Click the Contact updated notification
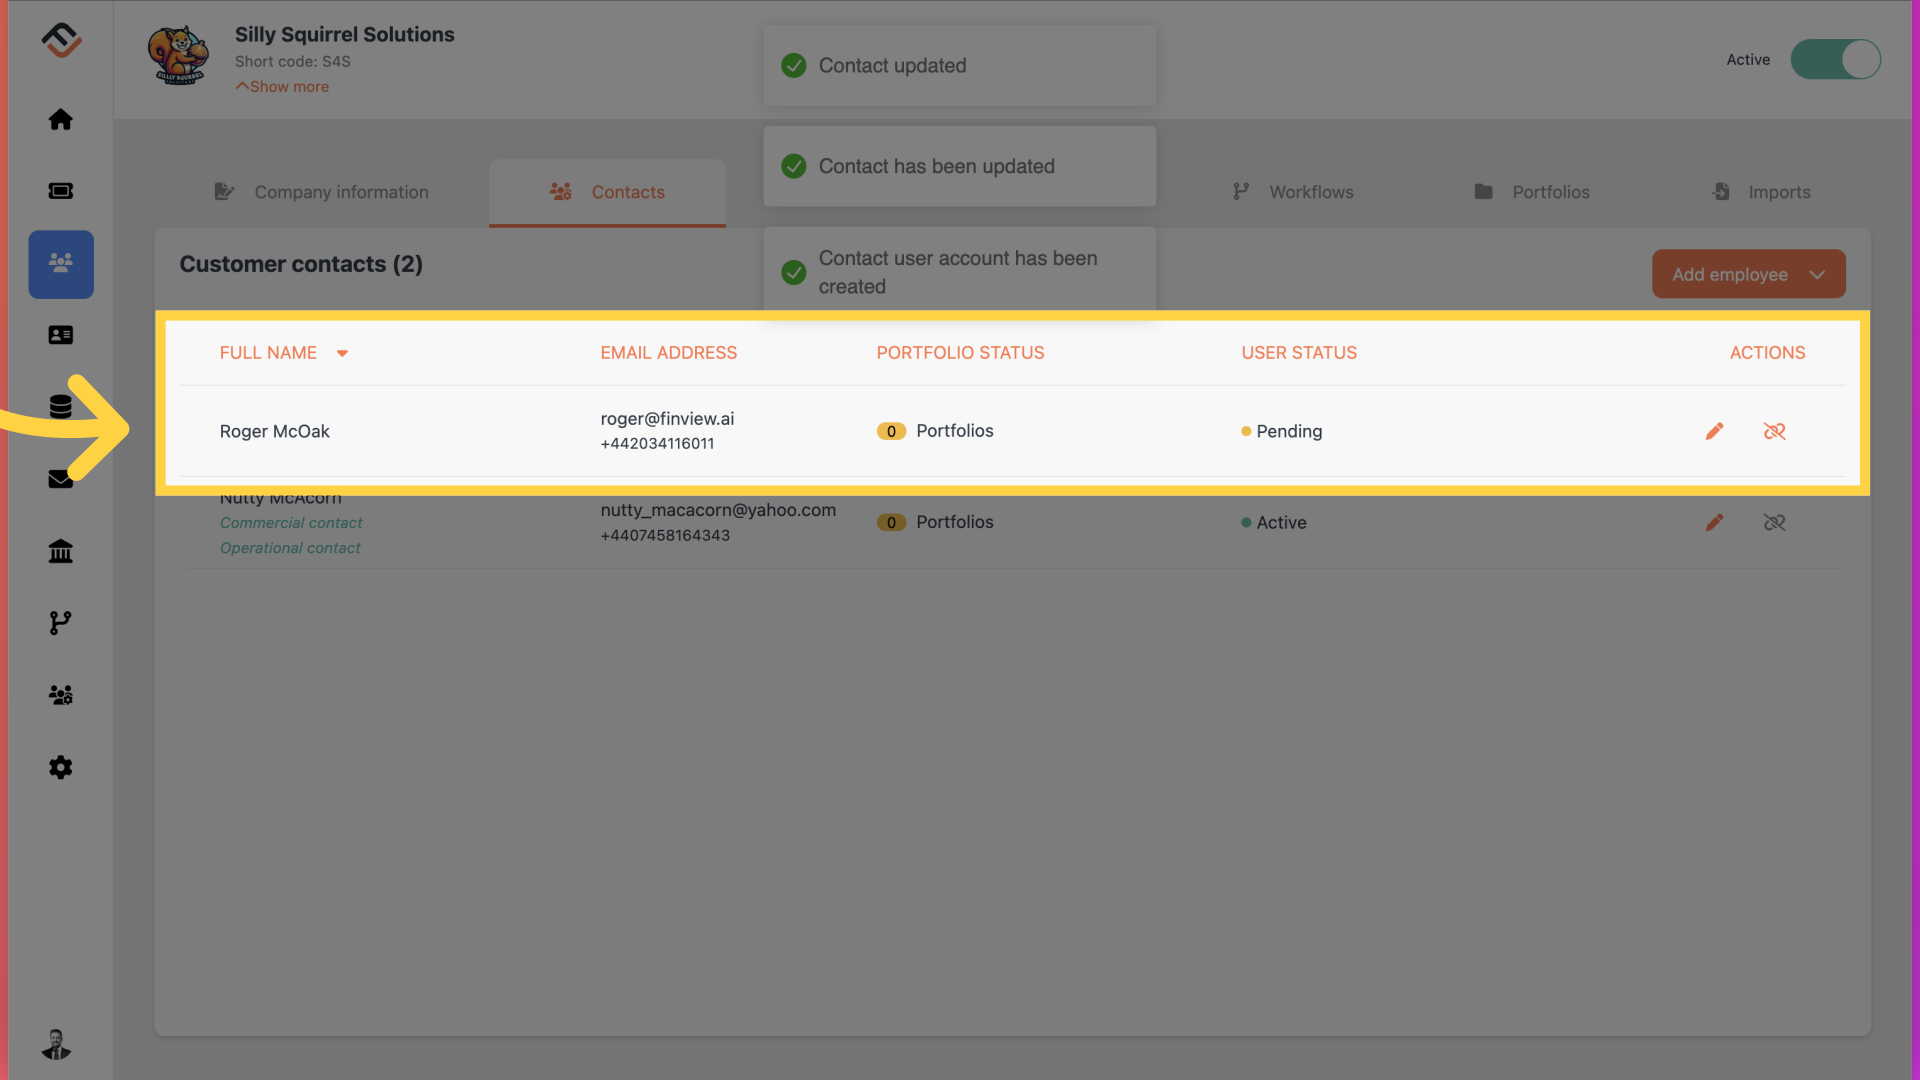Viewport: 1920px width, 1080px height. [x=959, y=65]
